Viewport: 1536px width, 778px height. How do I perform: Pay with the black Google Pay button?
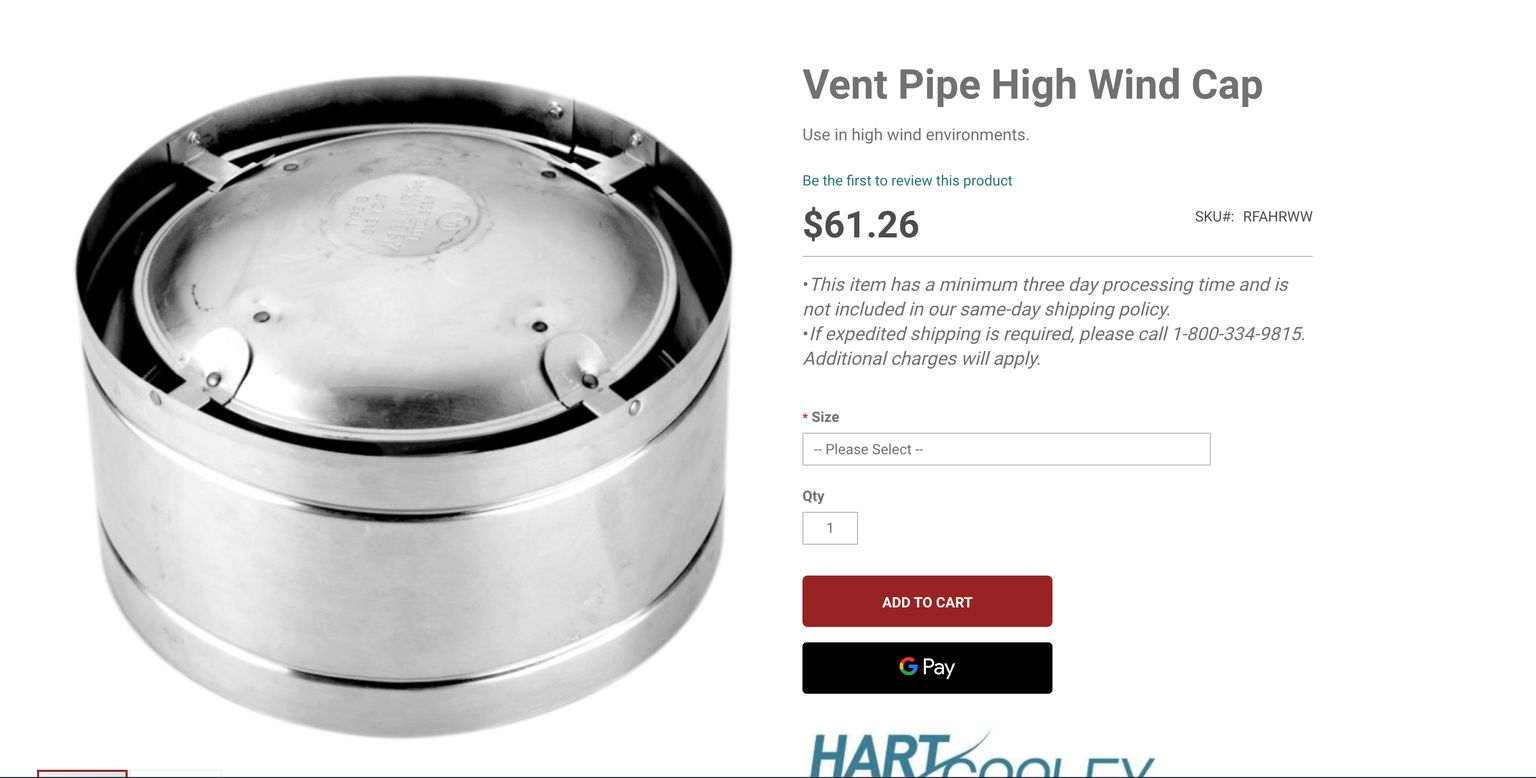(927, 667)
